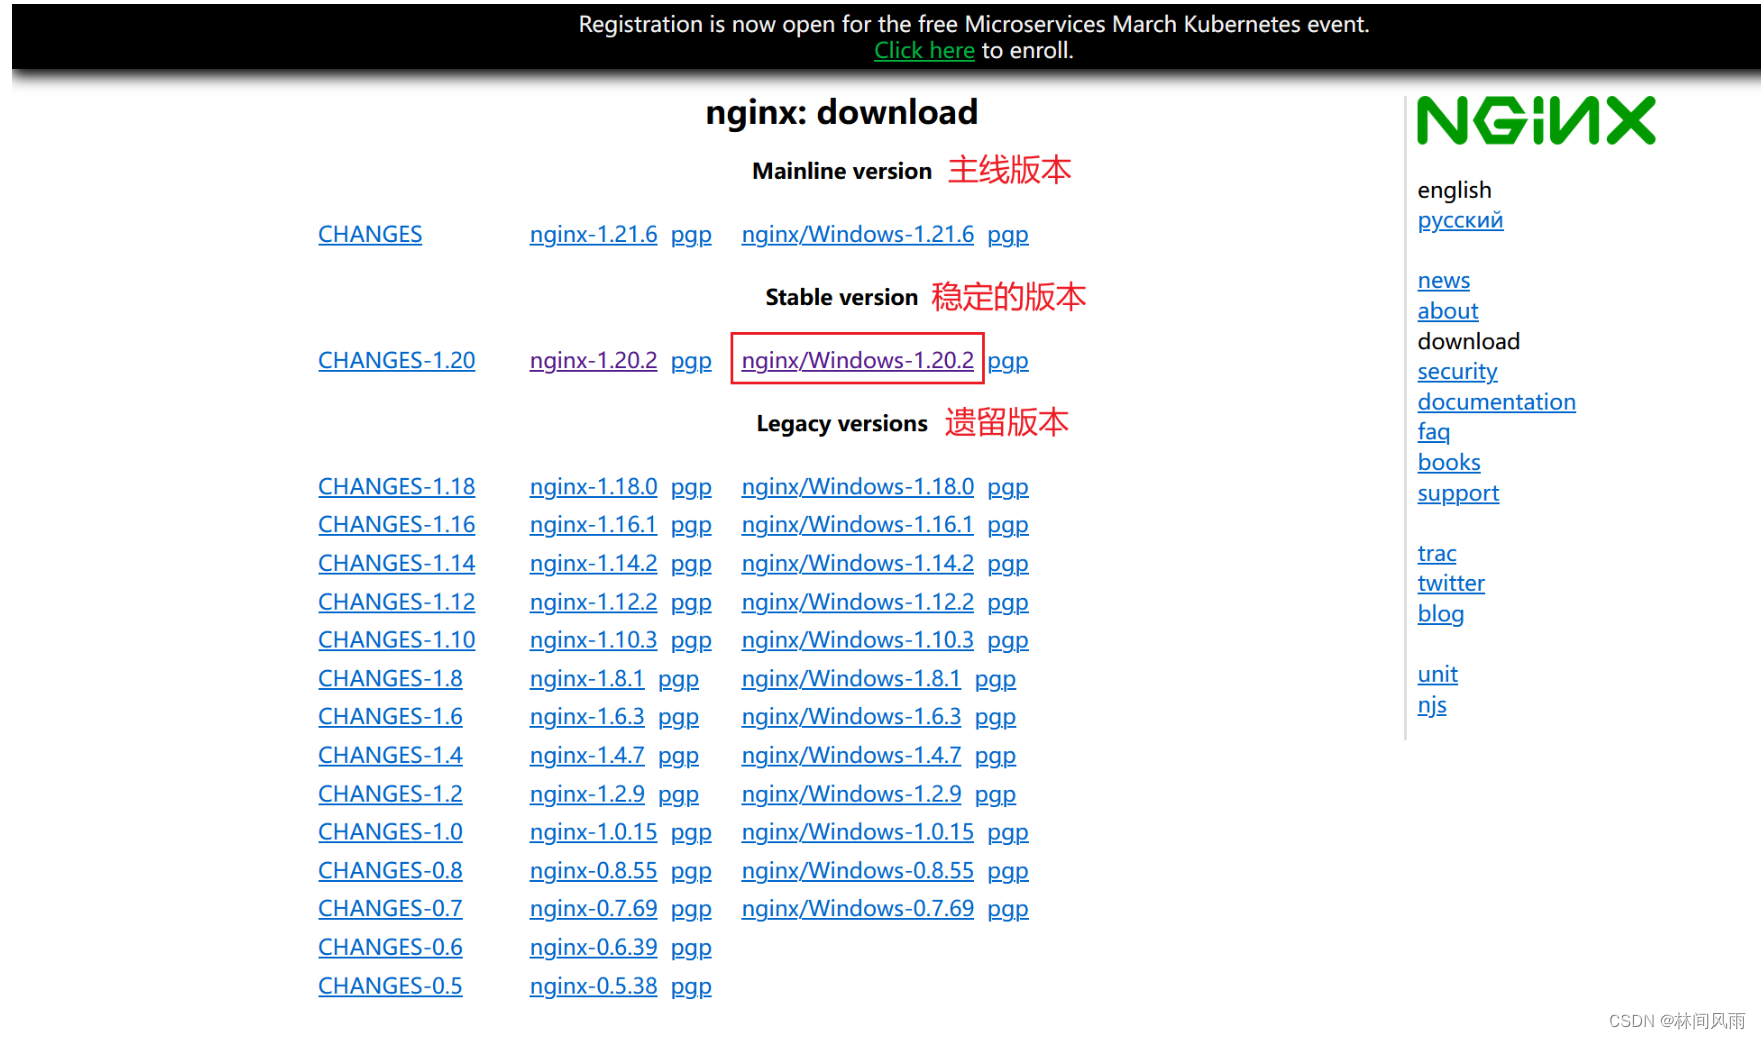The image size is (1761, 1039).
Task: Open the faq page
Action: coord(1433,432)
